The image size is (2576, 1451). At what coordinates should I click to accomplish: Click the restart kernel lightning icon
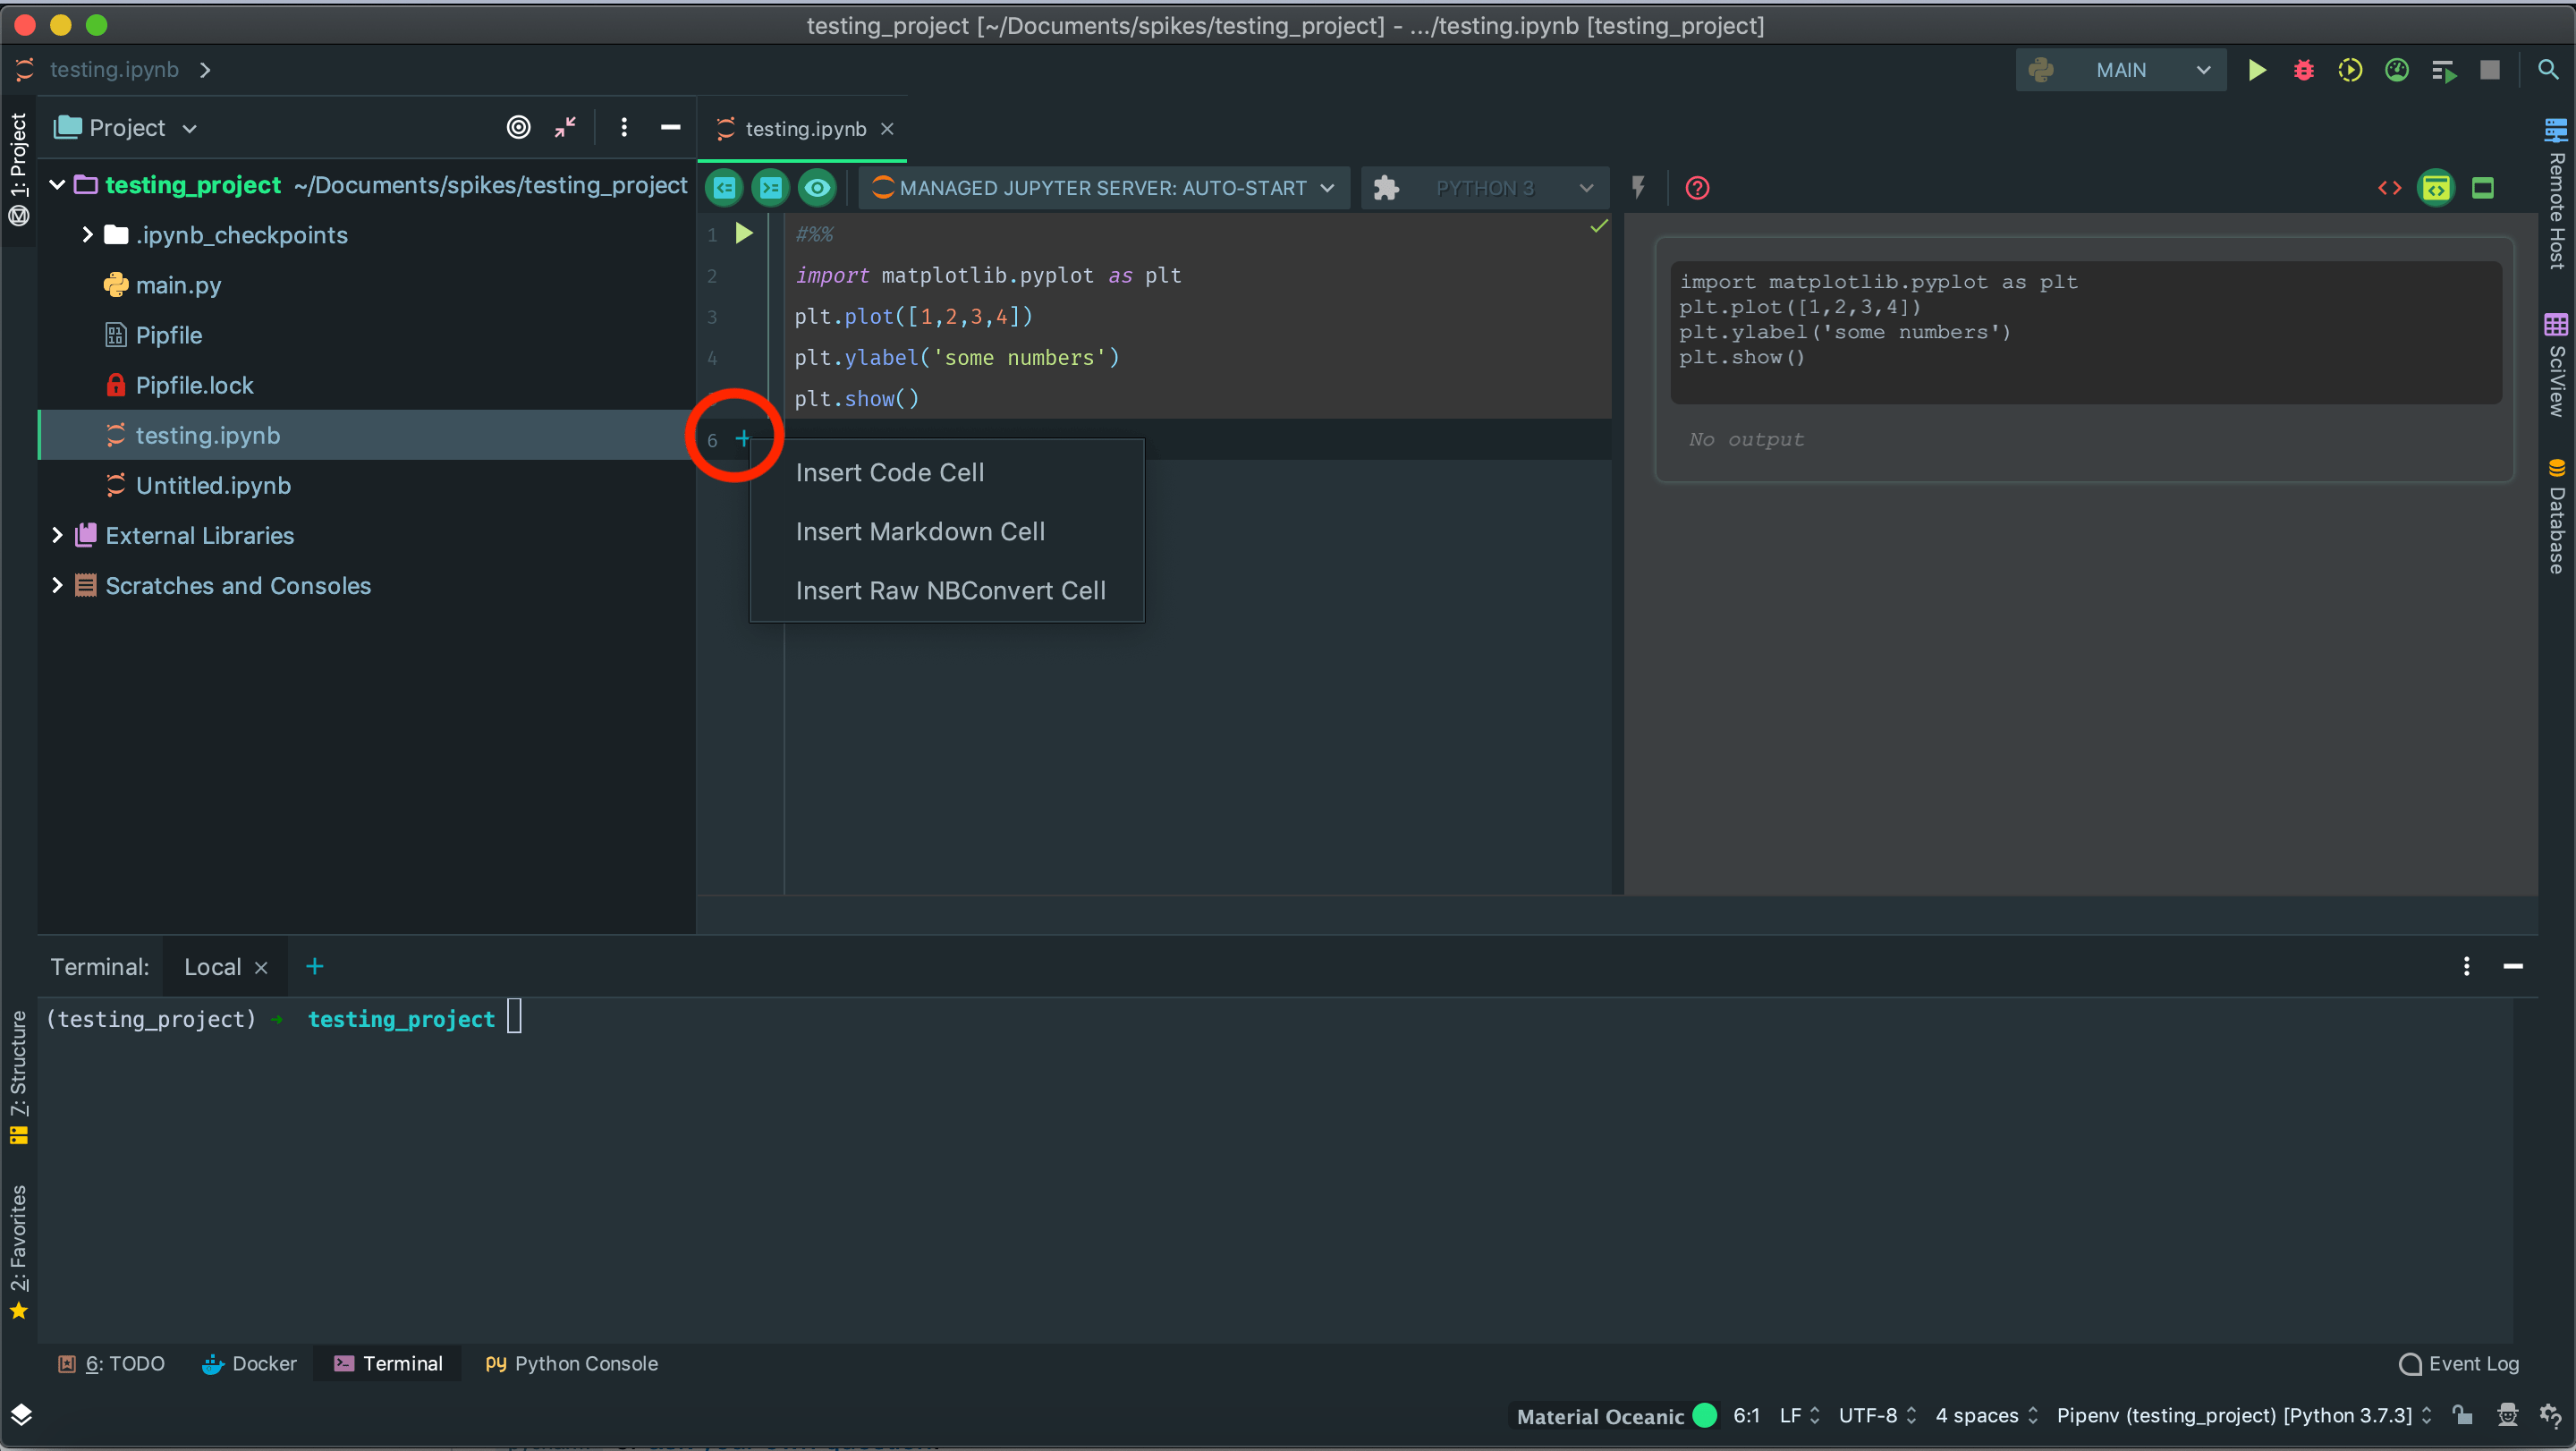(1639, 187)
